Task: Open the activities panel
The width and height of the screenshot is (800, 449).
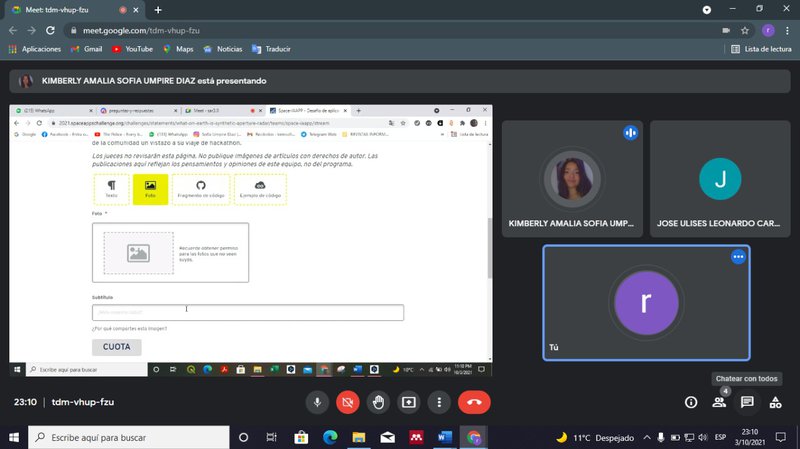Action: 775,402
